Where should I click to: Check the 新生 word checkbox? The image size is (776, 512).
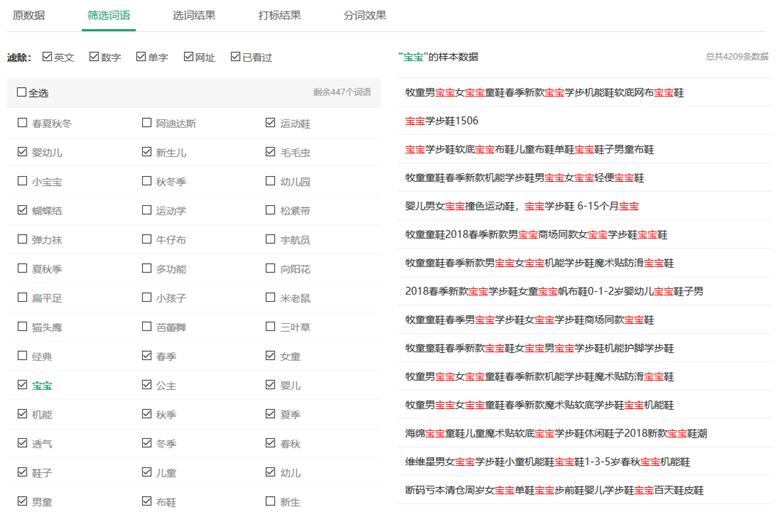pyautogui.click(x=270, y=501)
